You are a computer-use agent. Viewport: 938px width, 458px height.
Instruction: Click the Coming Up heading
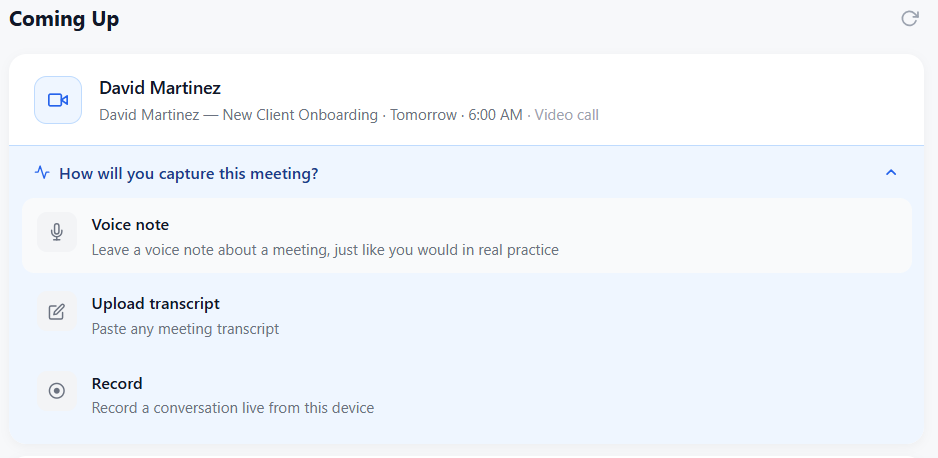[64, 19]
